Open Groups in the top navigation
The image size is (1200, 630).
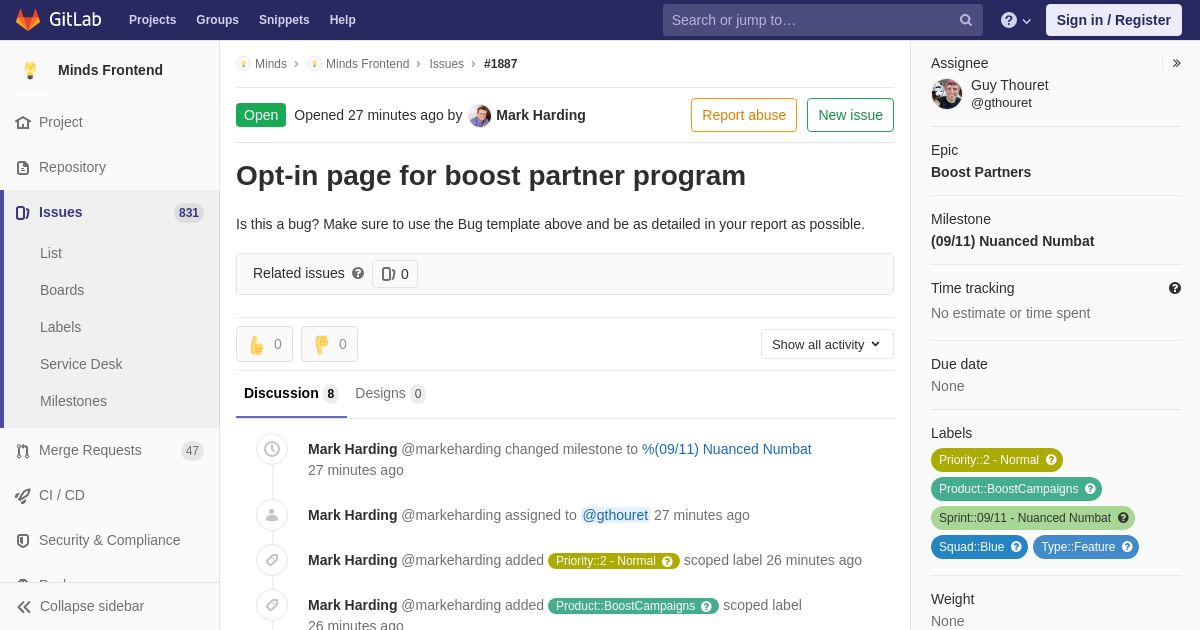(217, 20)
